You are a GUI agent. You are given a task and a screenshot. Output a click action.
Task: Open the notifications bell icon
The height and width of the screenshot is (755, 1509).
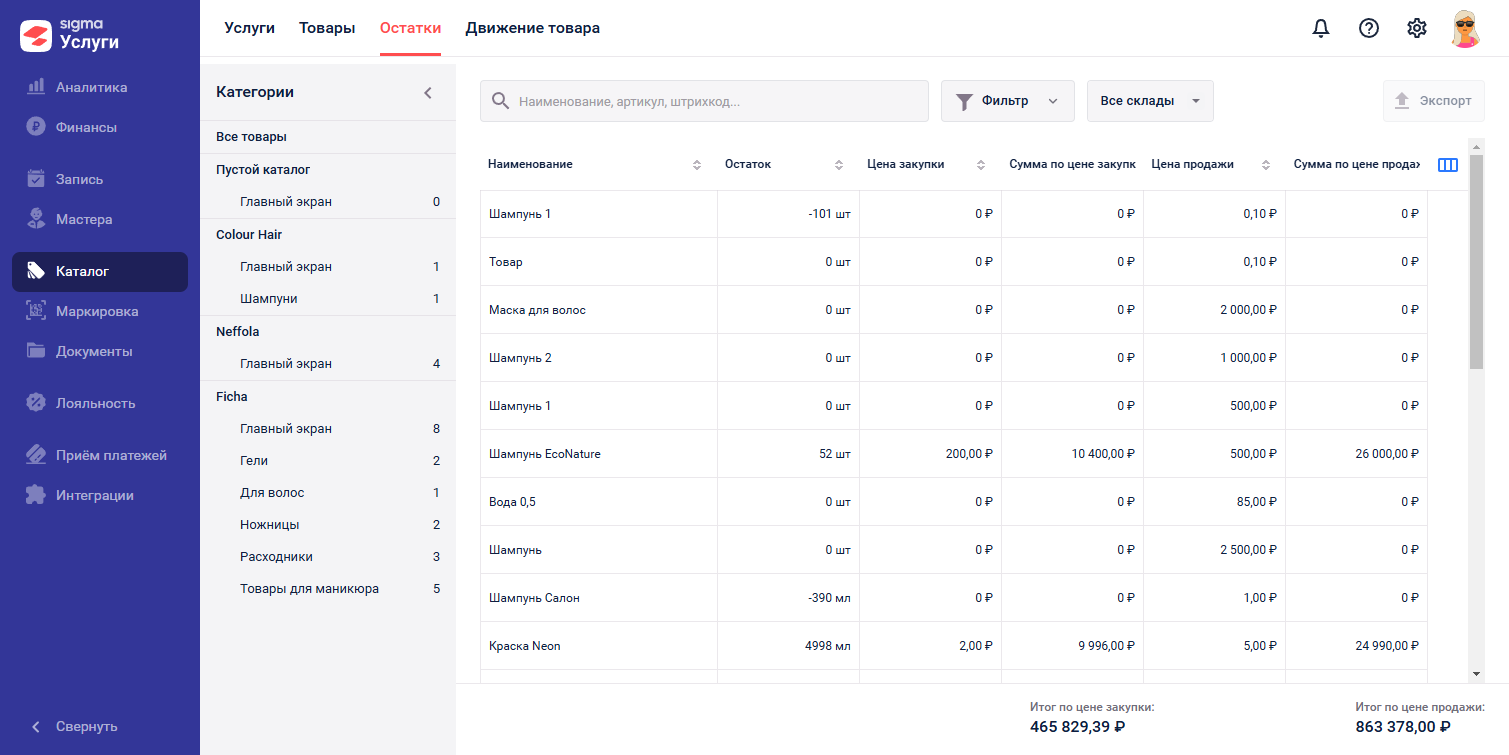point(1321,28)
